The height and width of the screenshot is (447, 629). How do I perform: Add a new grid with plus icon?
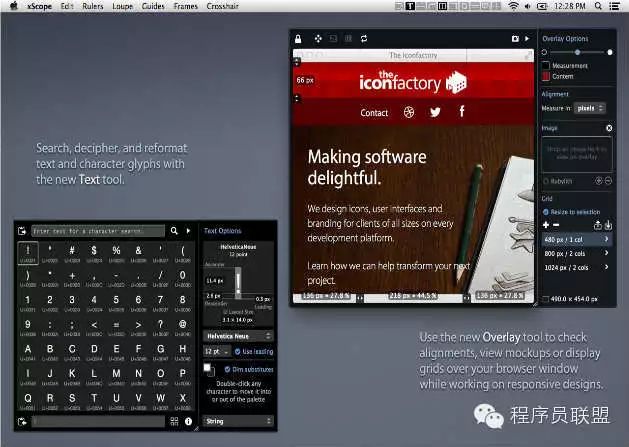pos(545,226)
